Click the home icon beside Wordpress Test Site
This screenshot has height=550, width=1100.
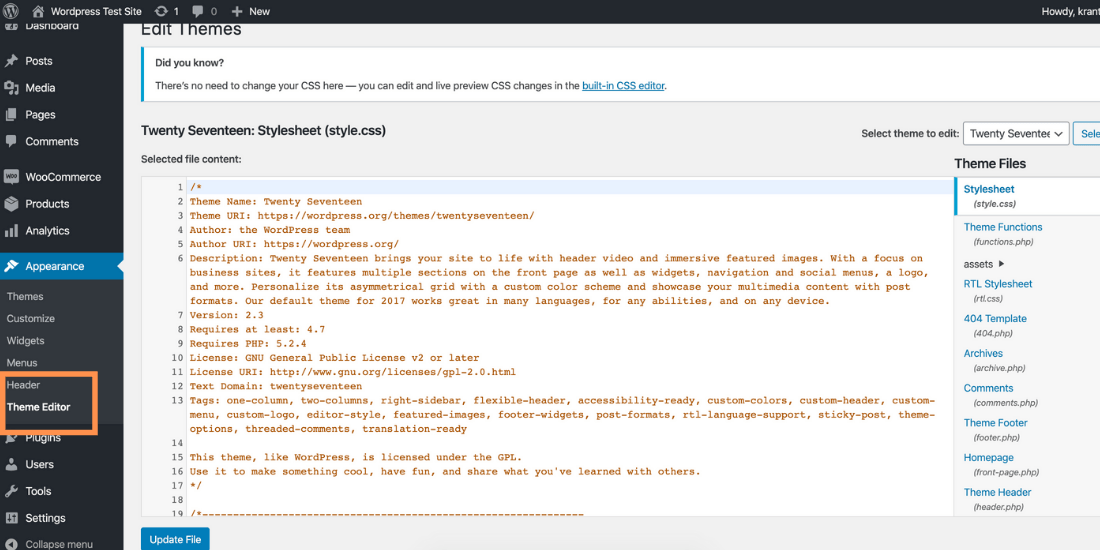pos(38,11)
